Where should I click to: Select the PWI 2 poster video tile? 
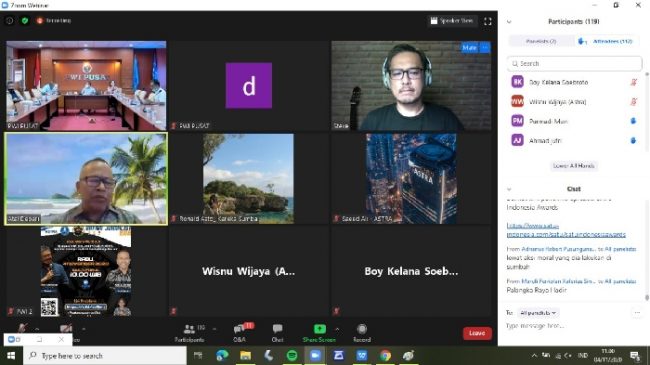click(86, 272)
